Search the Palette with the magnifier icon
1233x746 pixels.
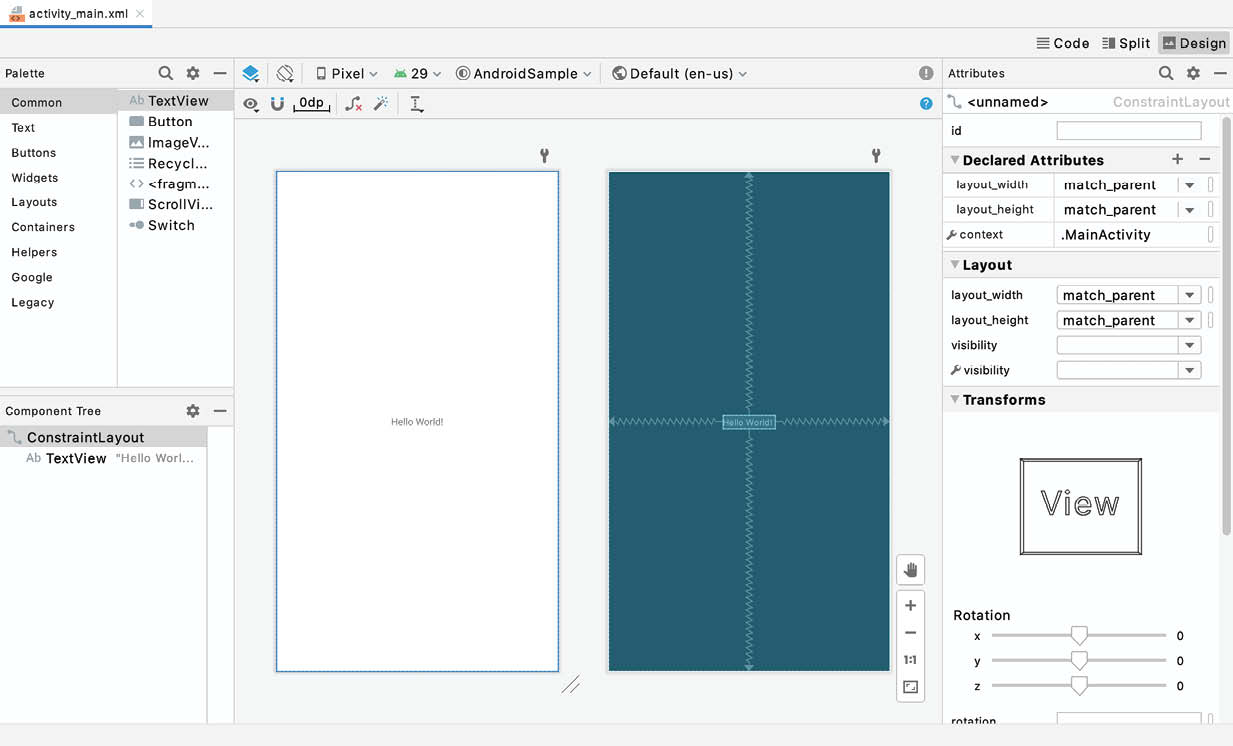pyautogui.click(x=166, y=73)
